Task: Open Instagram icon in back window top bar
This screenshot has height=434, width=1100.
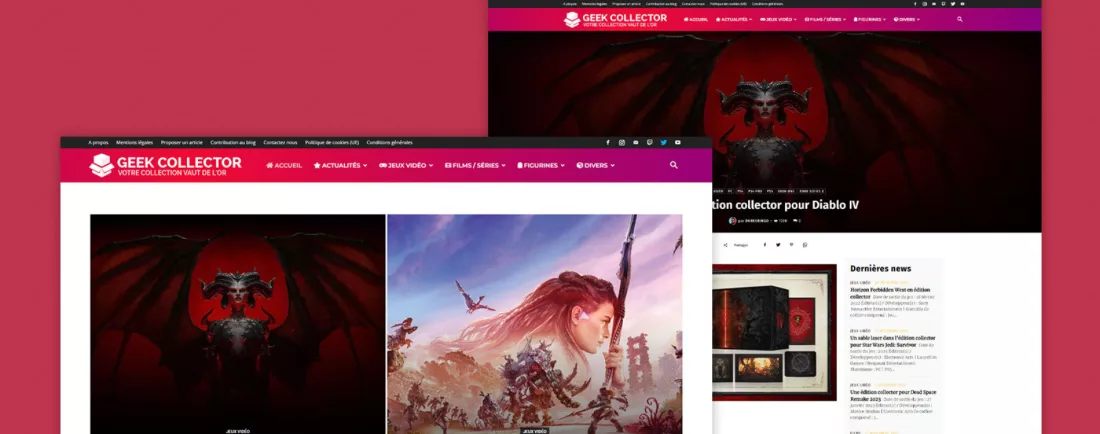Action: coord(925,4)
